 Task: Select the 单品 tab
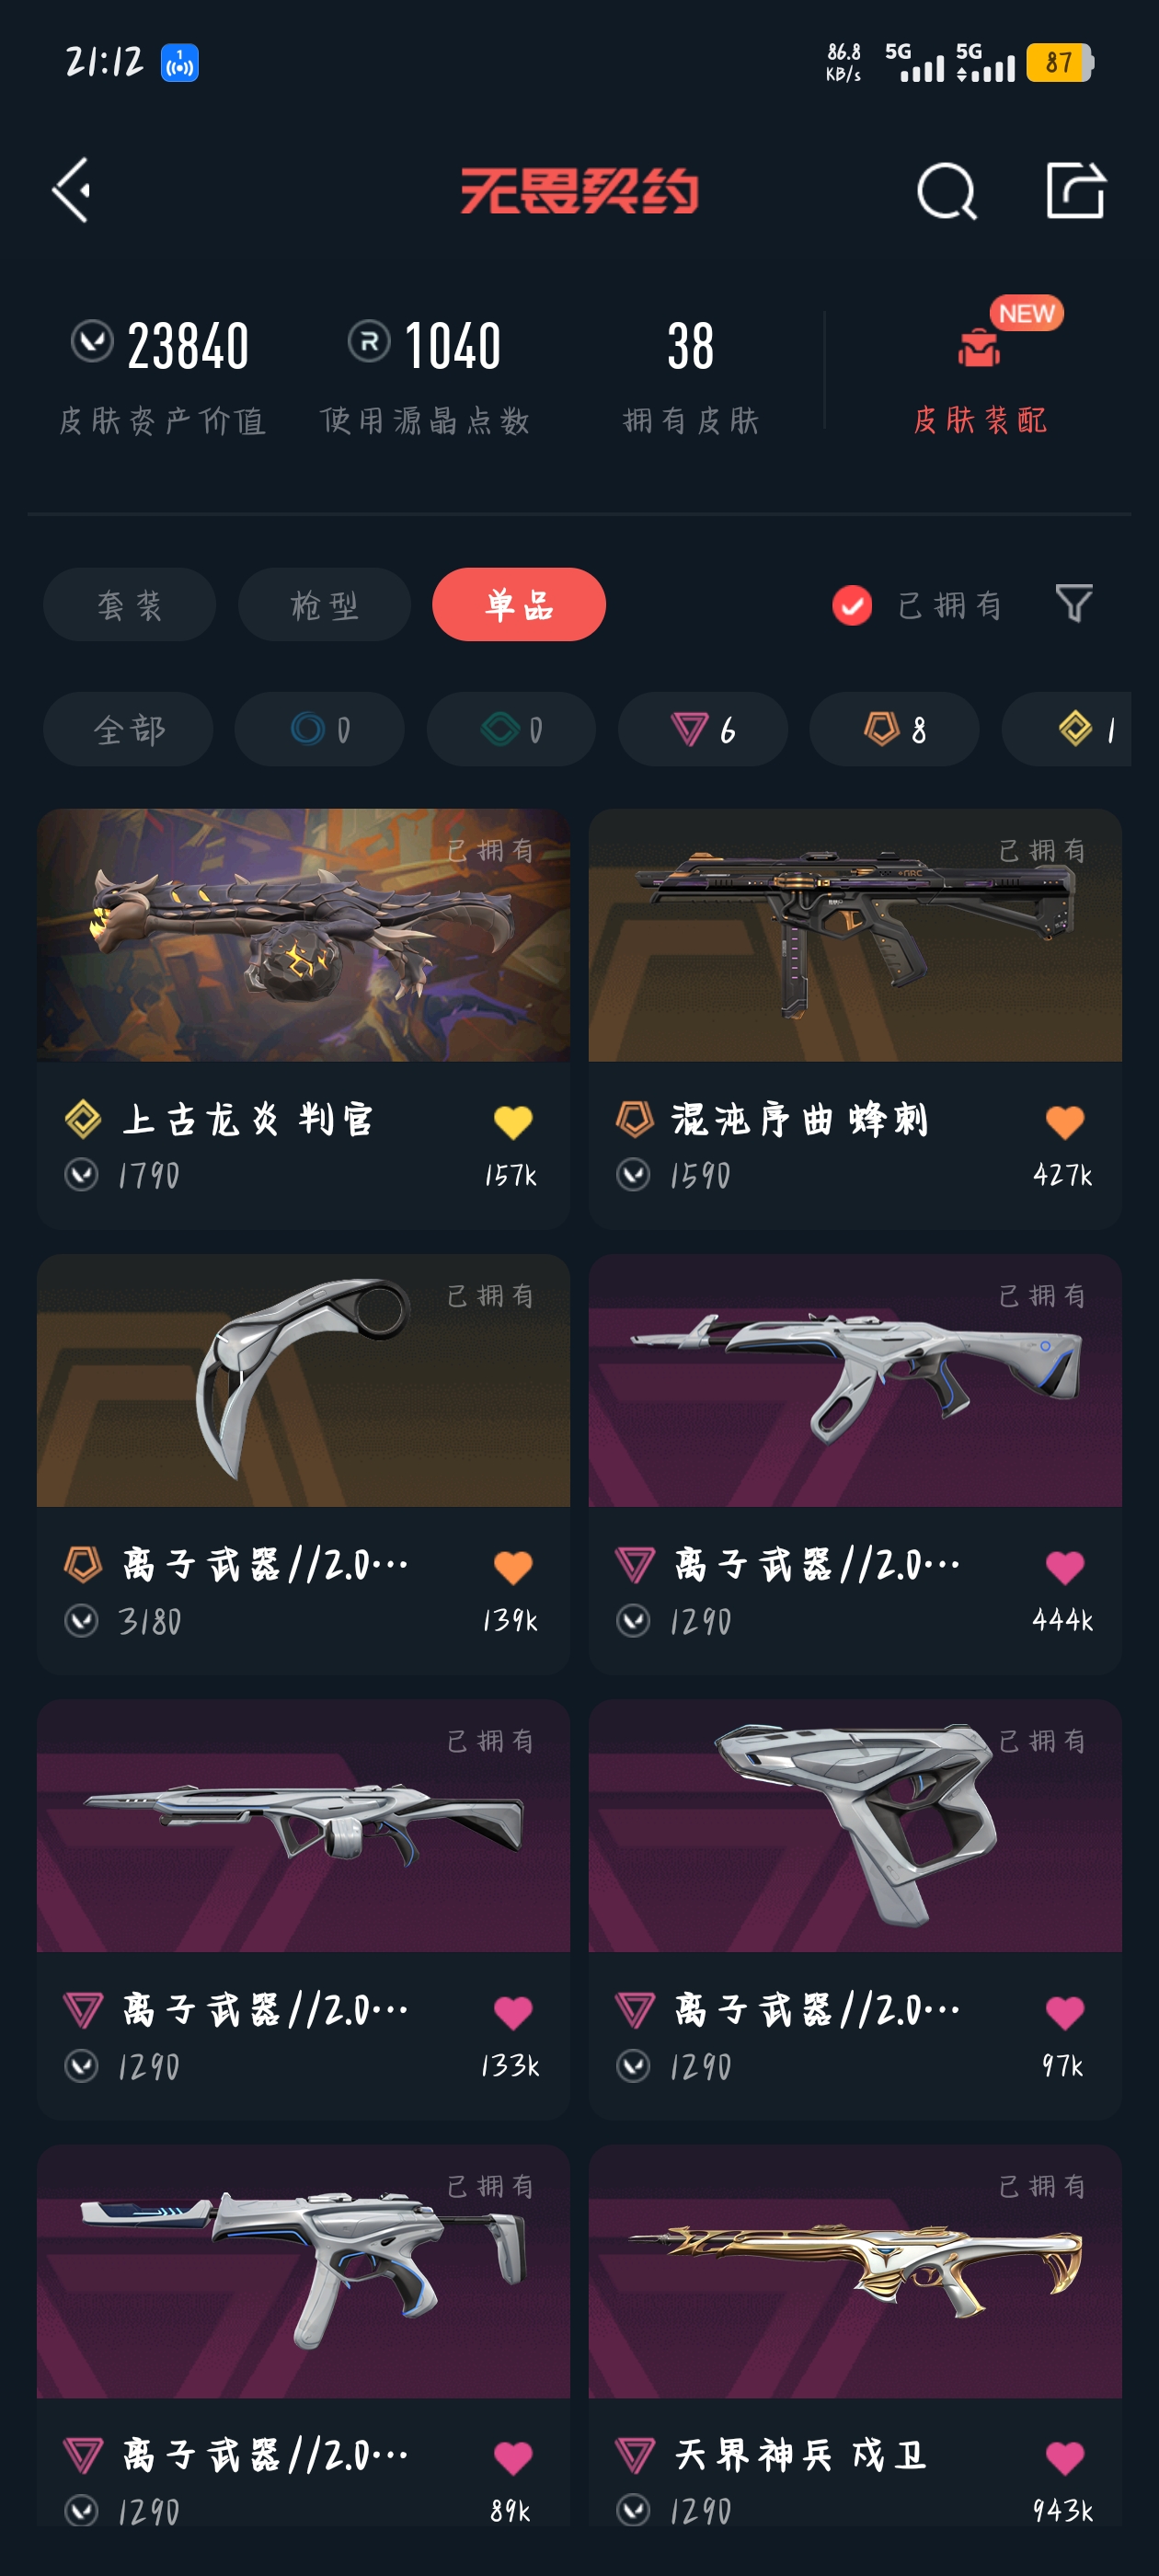click(519, 605)
